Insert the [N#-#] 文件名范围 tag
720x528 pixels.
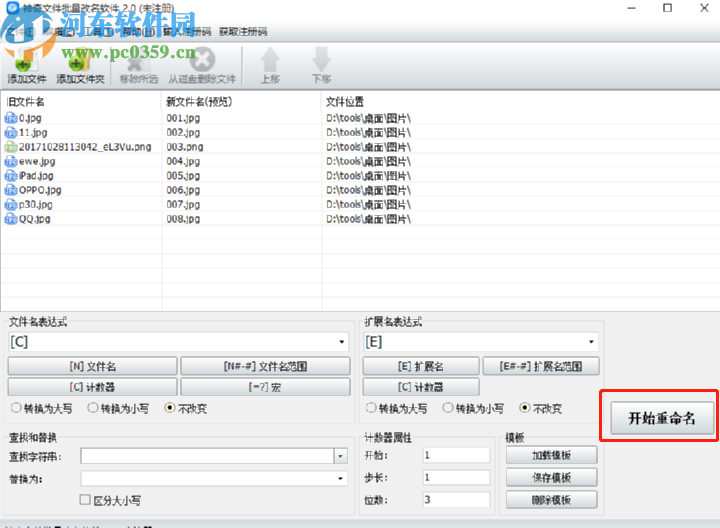265,366
